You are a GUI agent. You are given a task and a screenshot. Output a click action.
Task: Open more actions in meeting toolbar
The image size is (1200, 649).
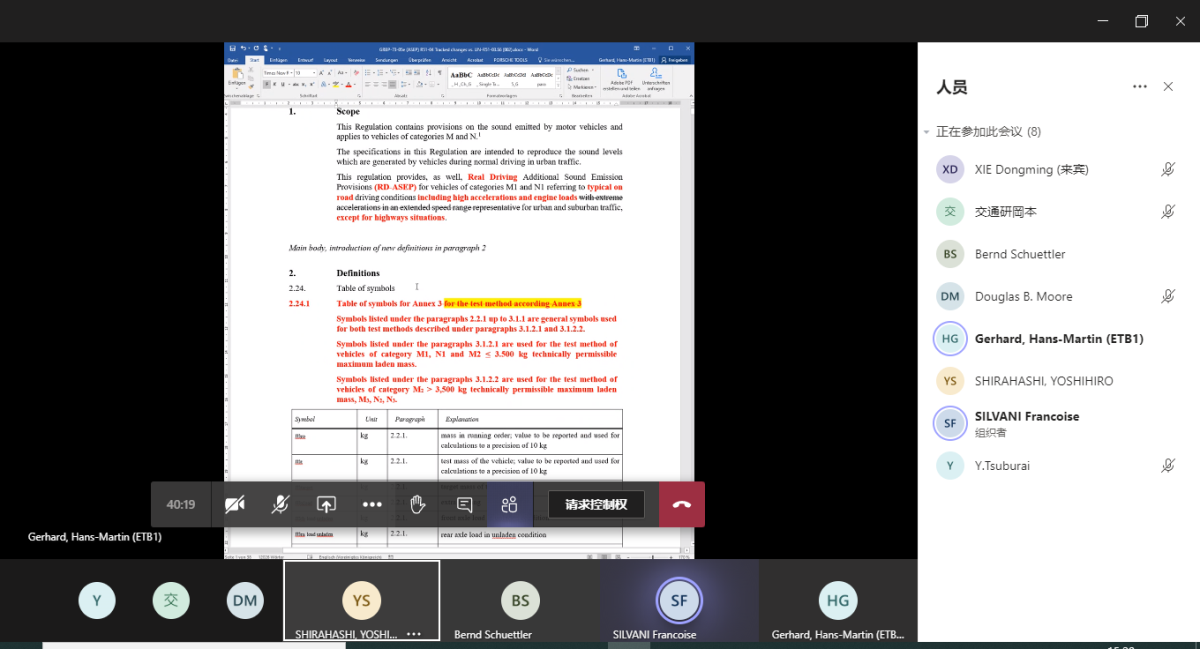(372, 504)
